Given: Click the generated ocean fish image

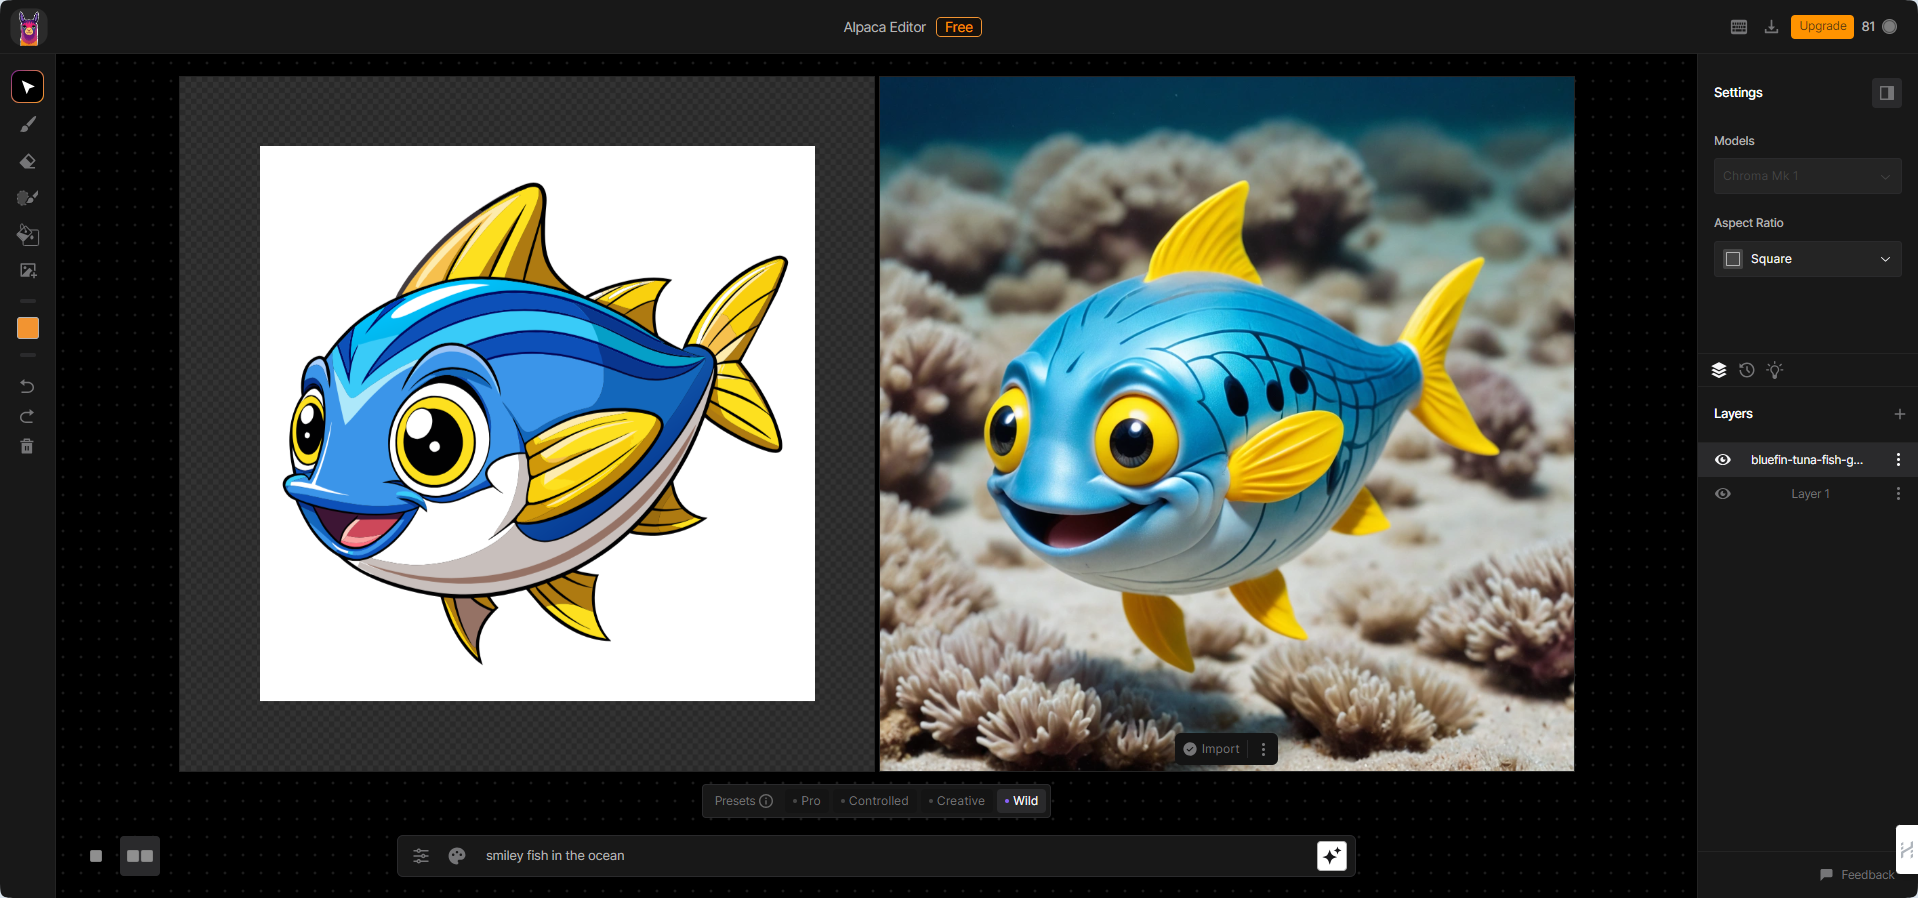Looking at the screenshot, I should pos(1227,424).
